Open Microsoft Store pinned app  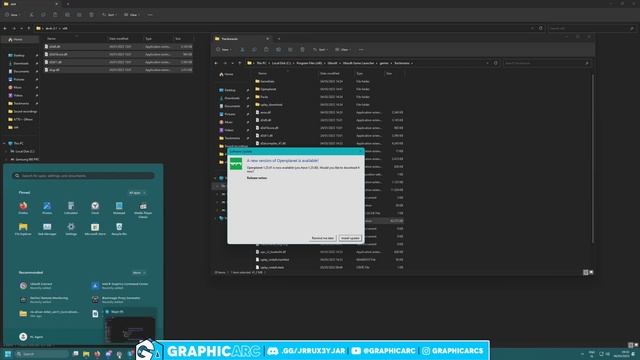[95, 229]
